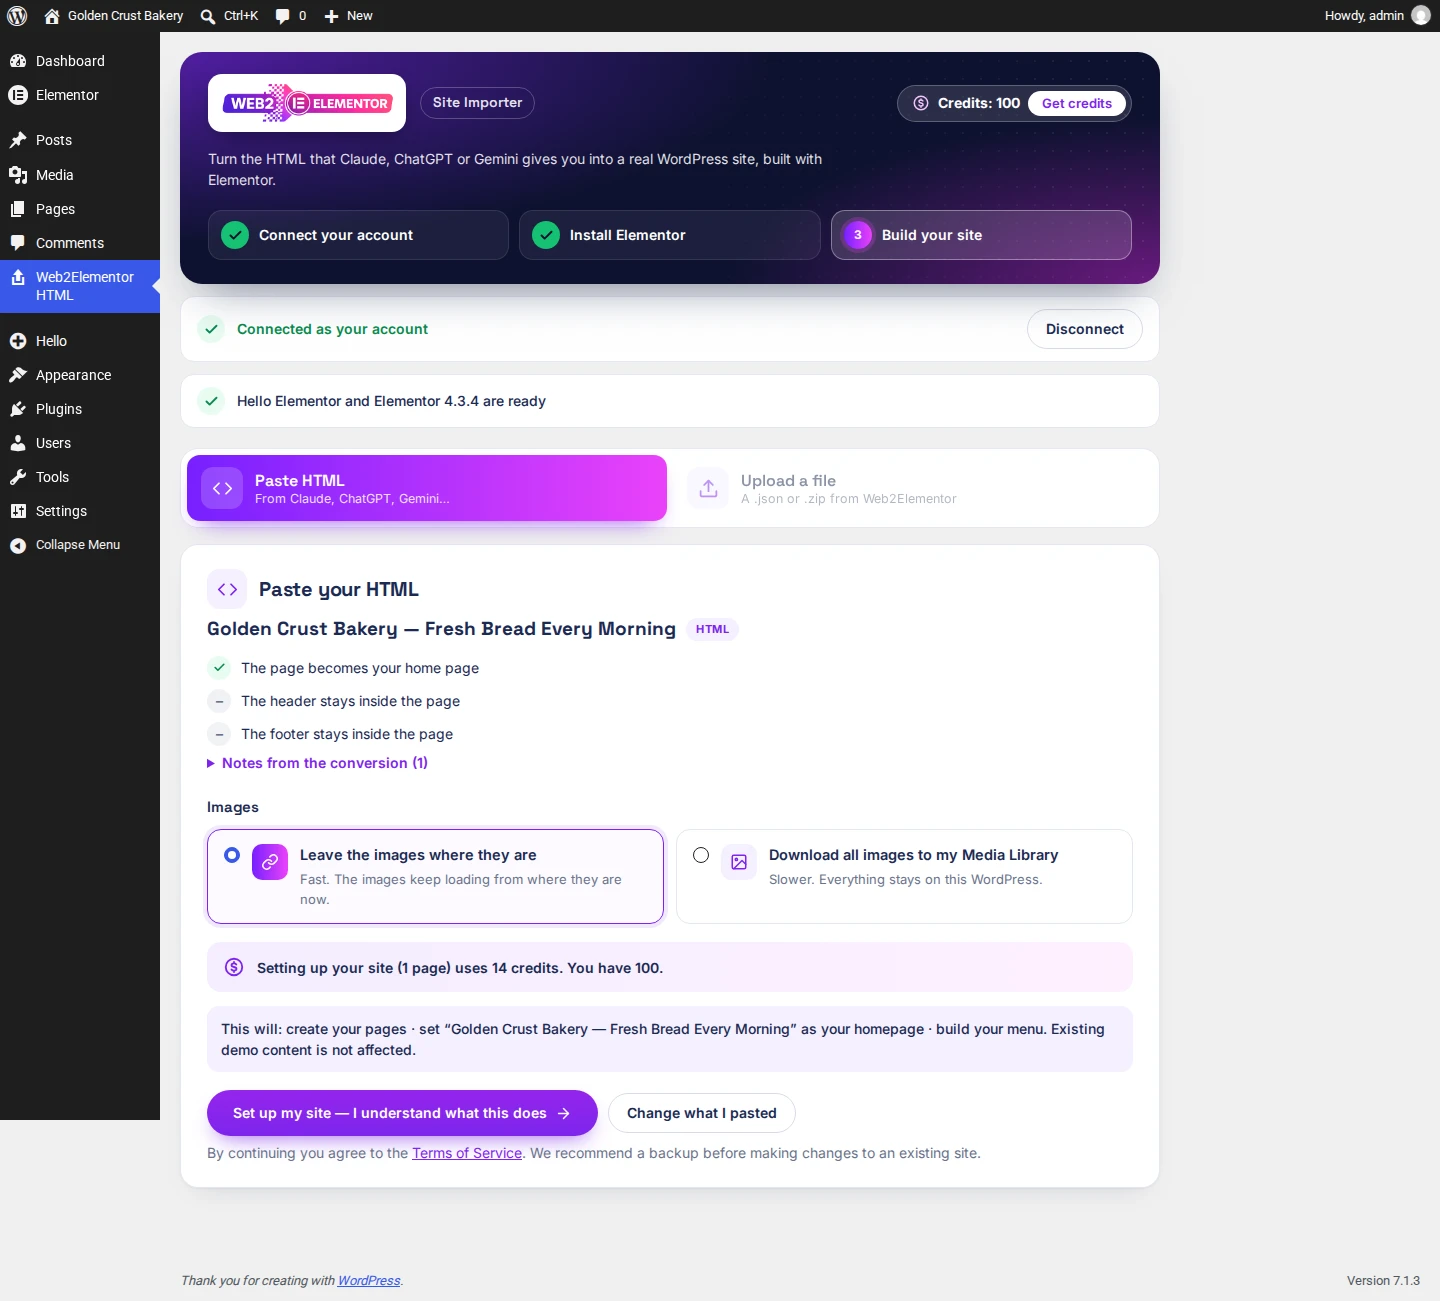Viewport: 1440px width, 1301px height.
Task: Open Golden Crust Bakery site home icon
Action: tap(52, 16)
